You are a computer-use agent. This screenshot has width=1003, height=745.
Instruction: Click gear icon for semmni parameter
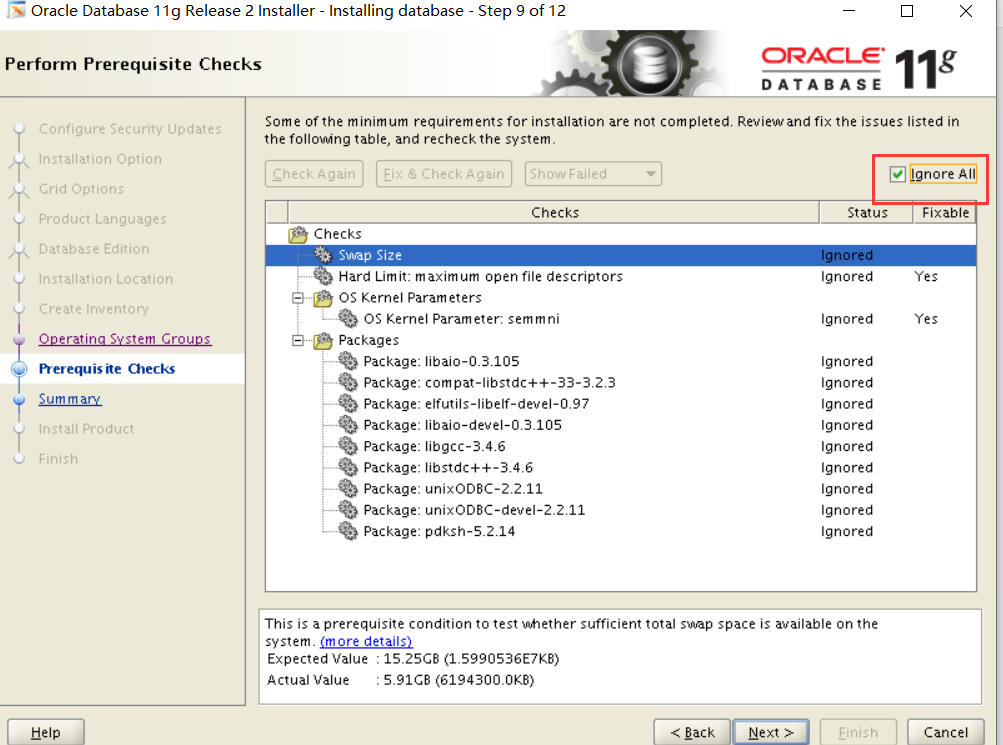348,318
